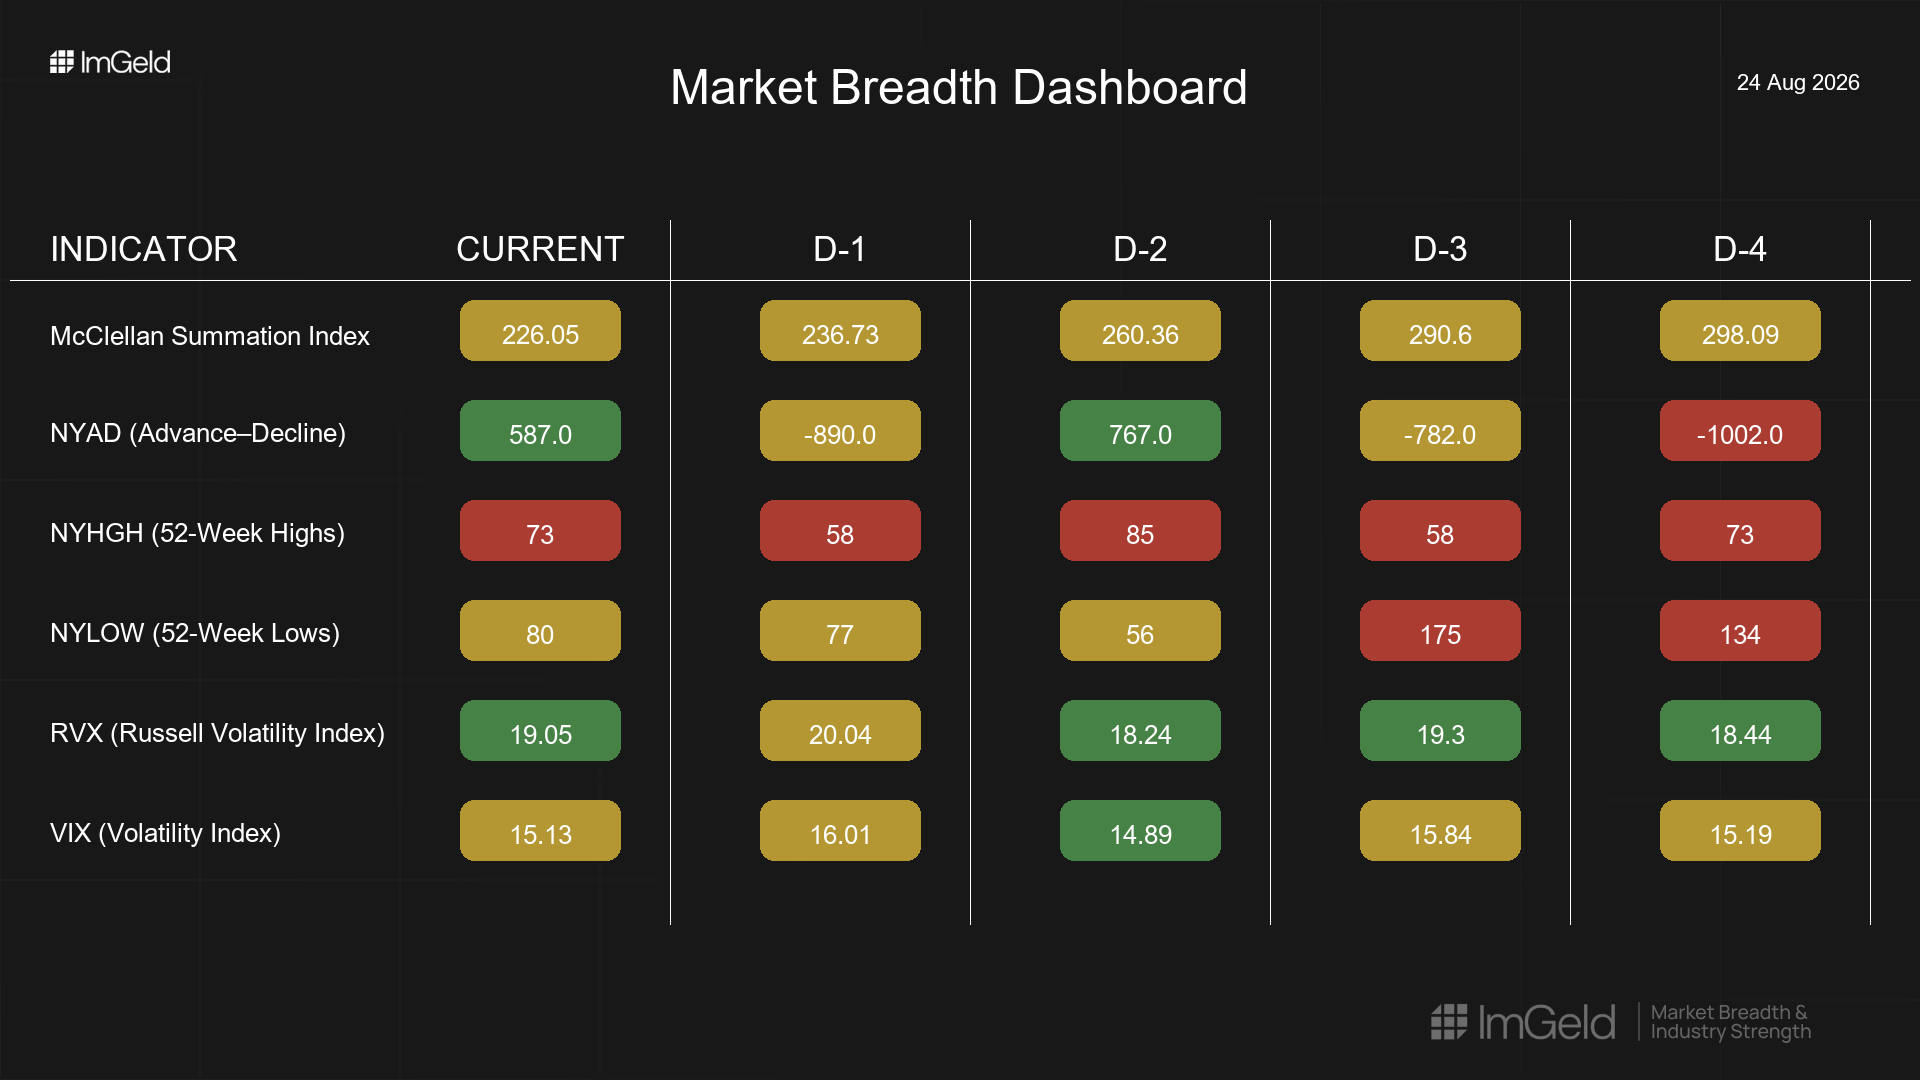Image resolution: width=1920 pixels, height=1080 pixels.
Task: Click the RVX D-1 value 20.04
Action: [x=840, y=731]
